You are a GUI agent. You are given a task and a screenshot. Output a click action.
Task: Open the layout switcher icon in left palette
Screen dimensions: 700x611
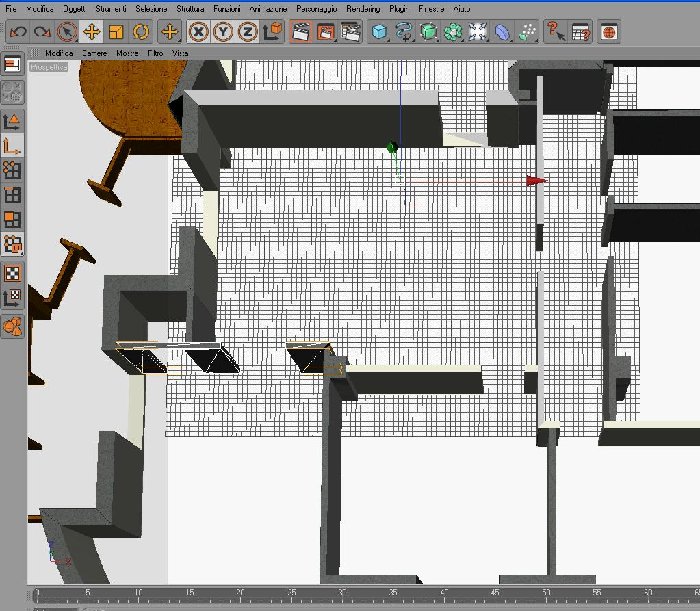pyautogui.click(x=12, y=65)
